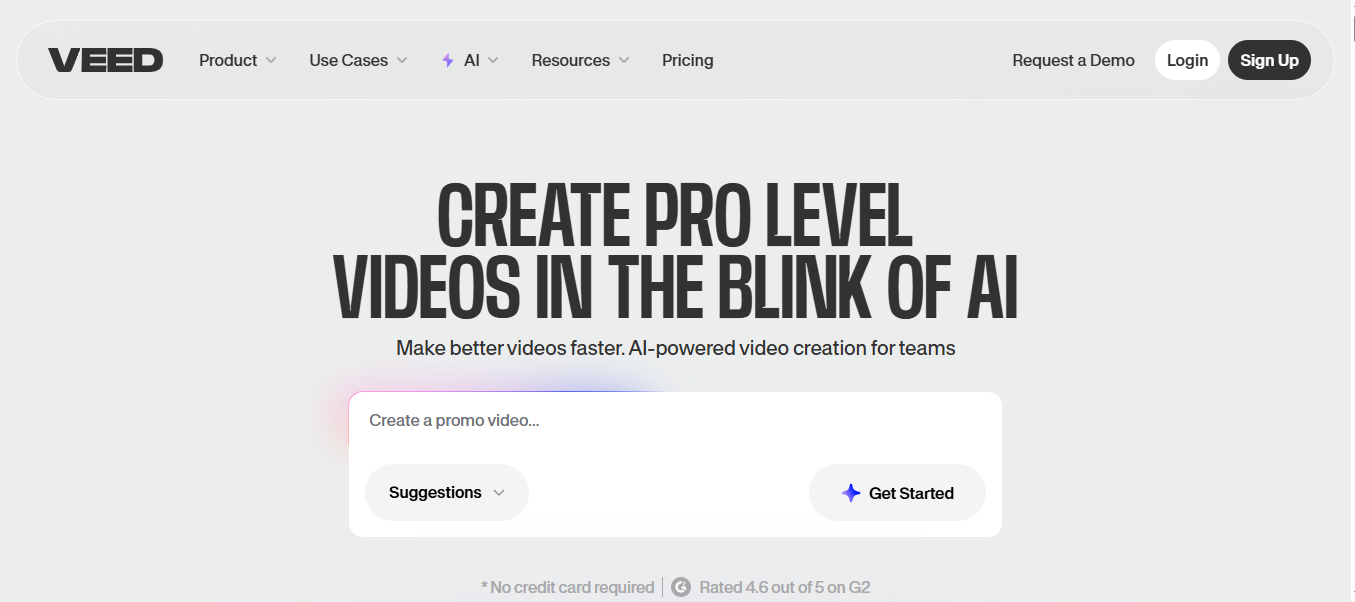Click the sparkle icon in Get Started
The width and height of the screenshot is (1355, 602).
(x=851, y=493)
